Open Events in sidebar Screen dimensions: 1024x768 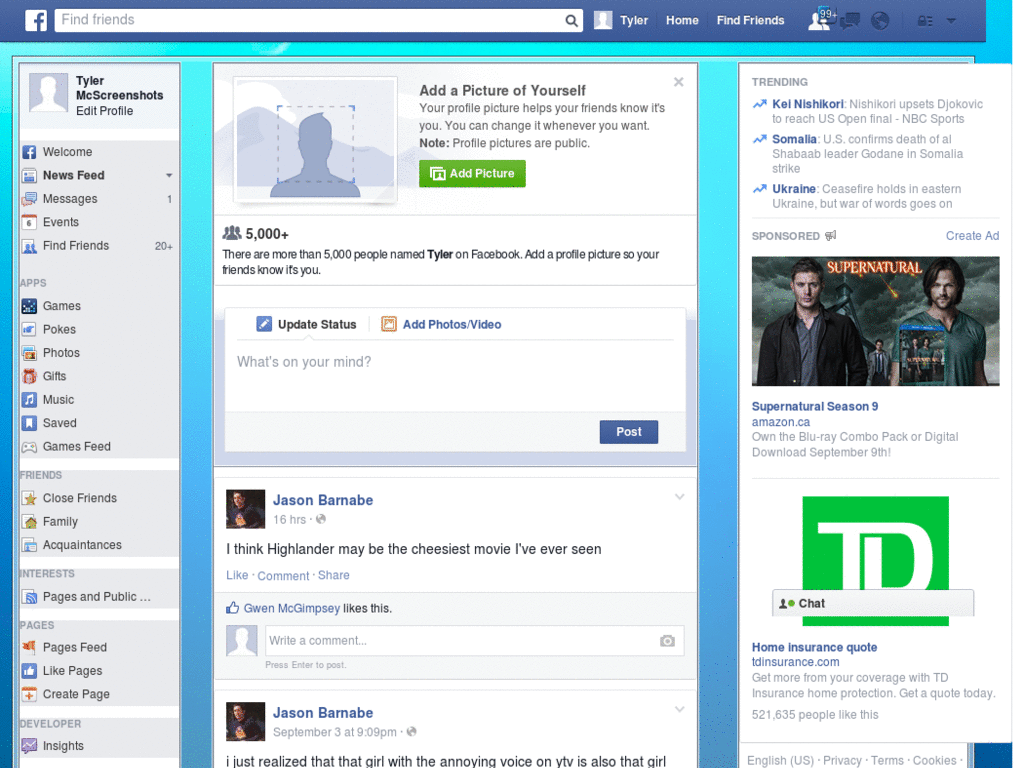pyautogui.click(x=61, y=222)
